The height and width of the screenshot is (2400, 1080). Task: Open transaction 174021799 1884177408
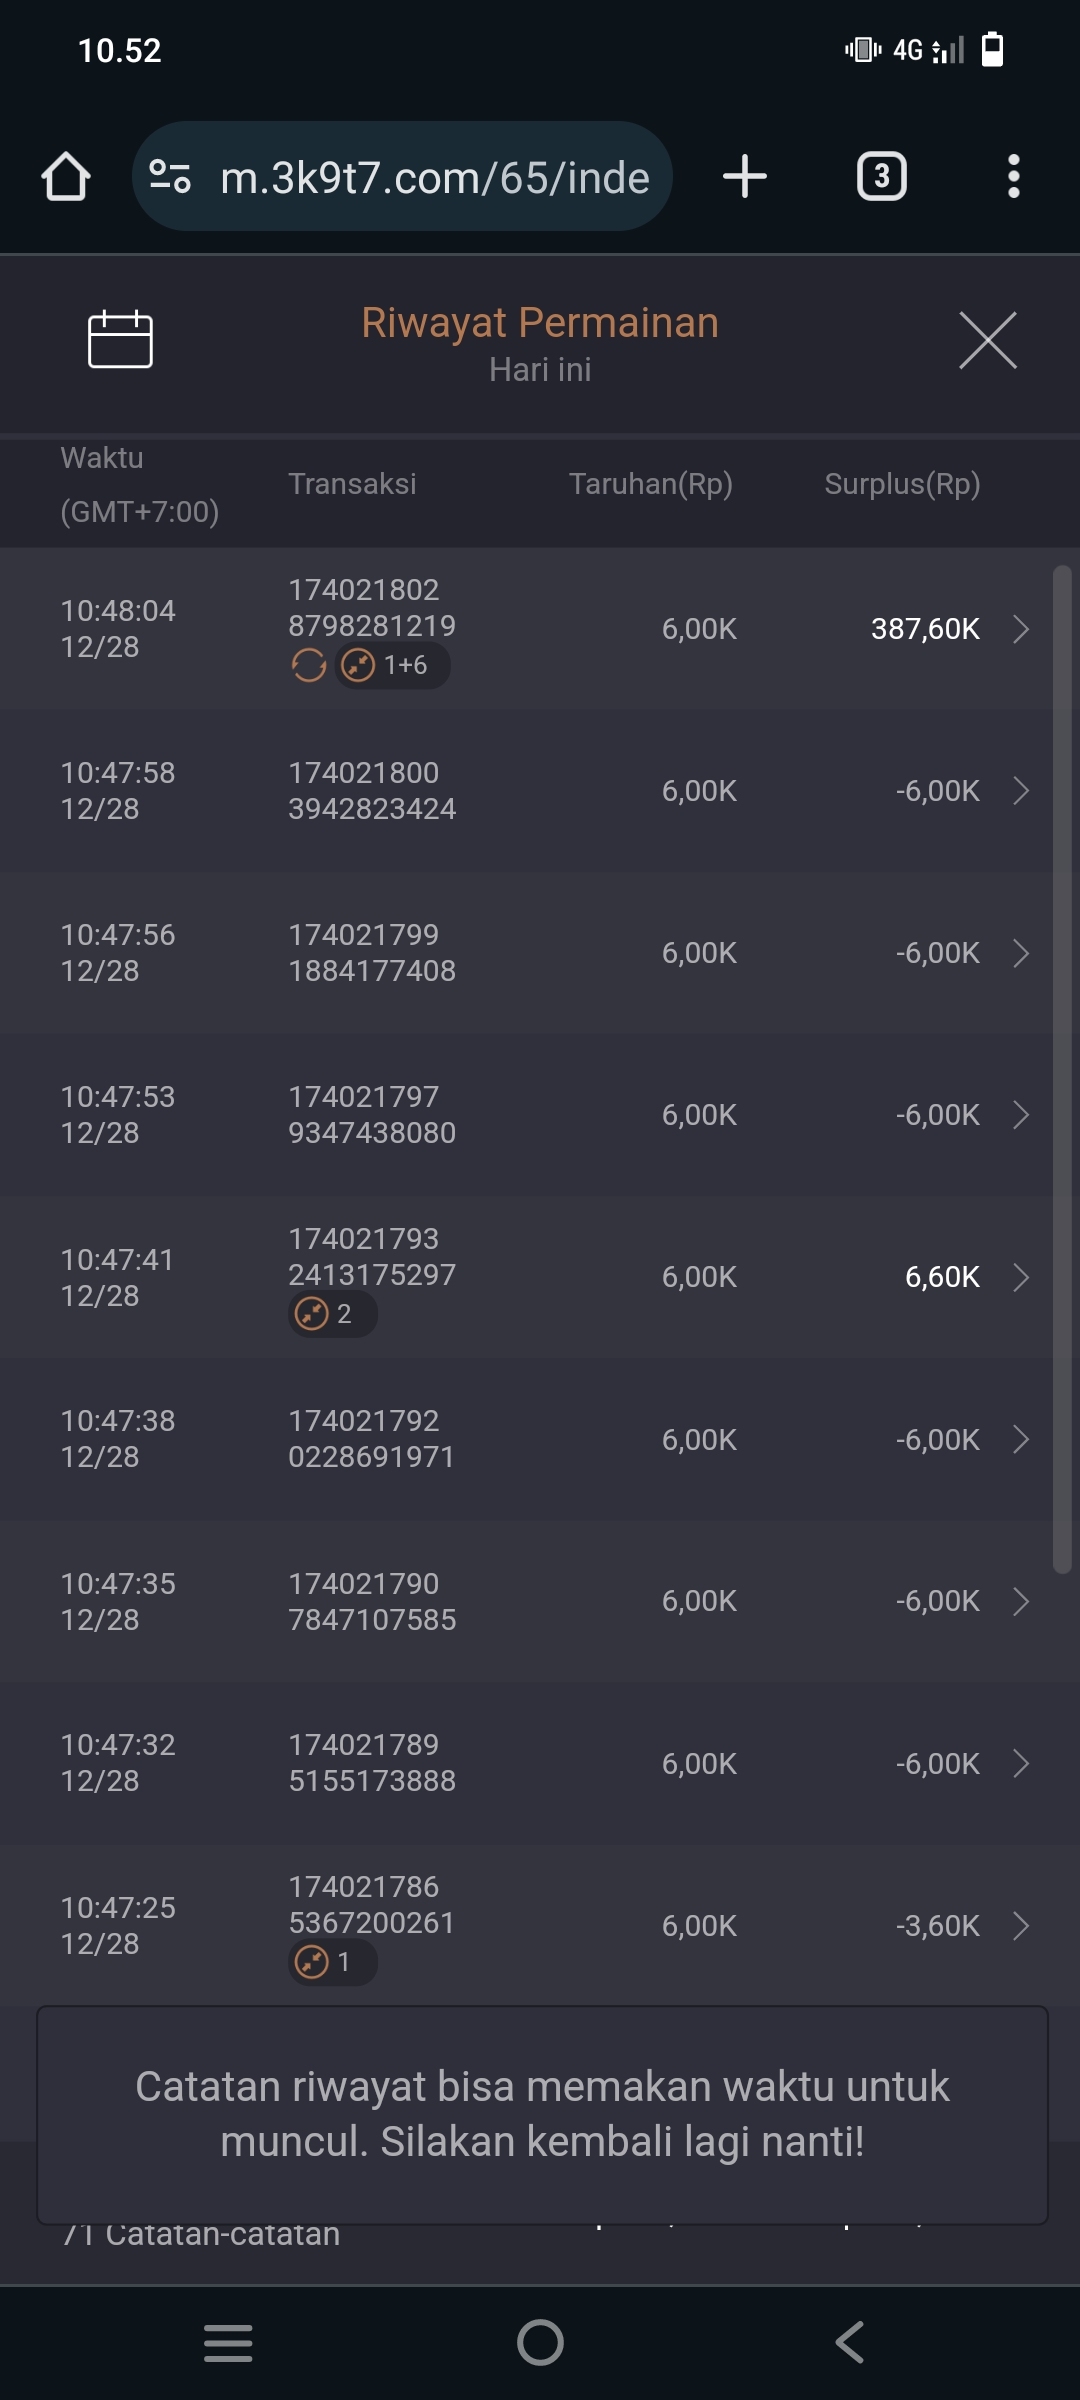point(372,953)
